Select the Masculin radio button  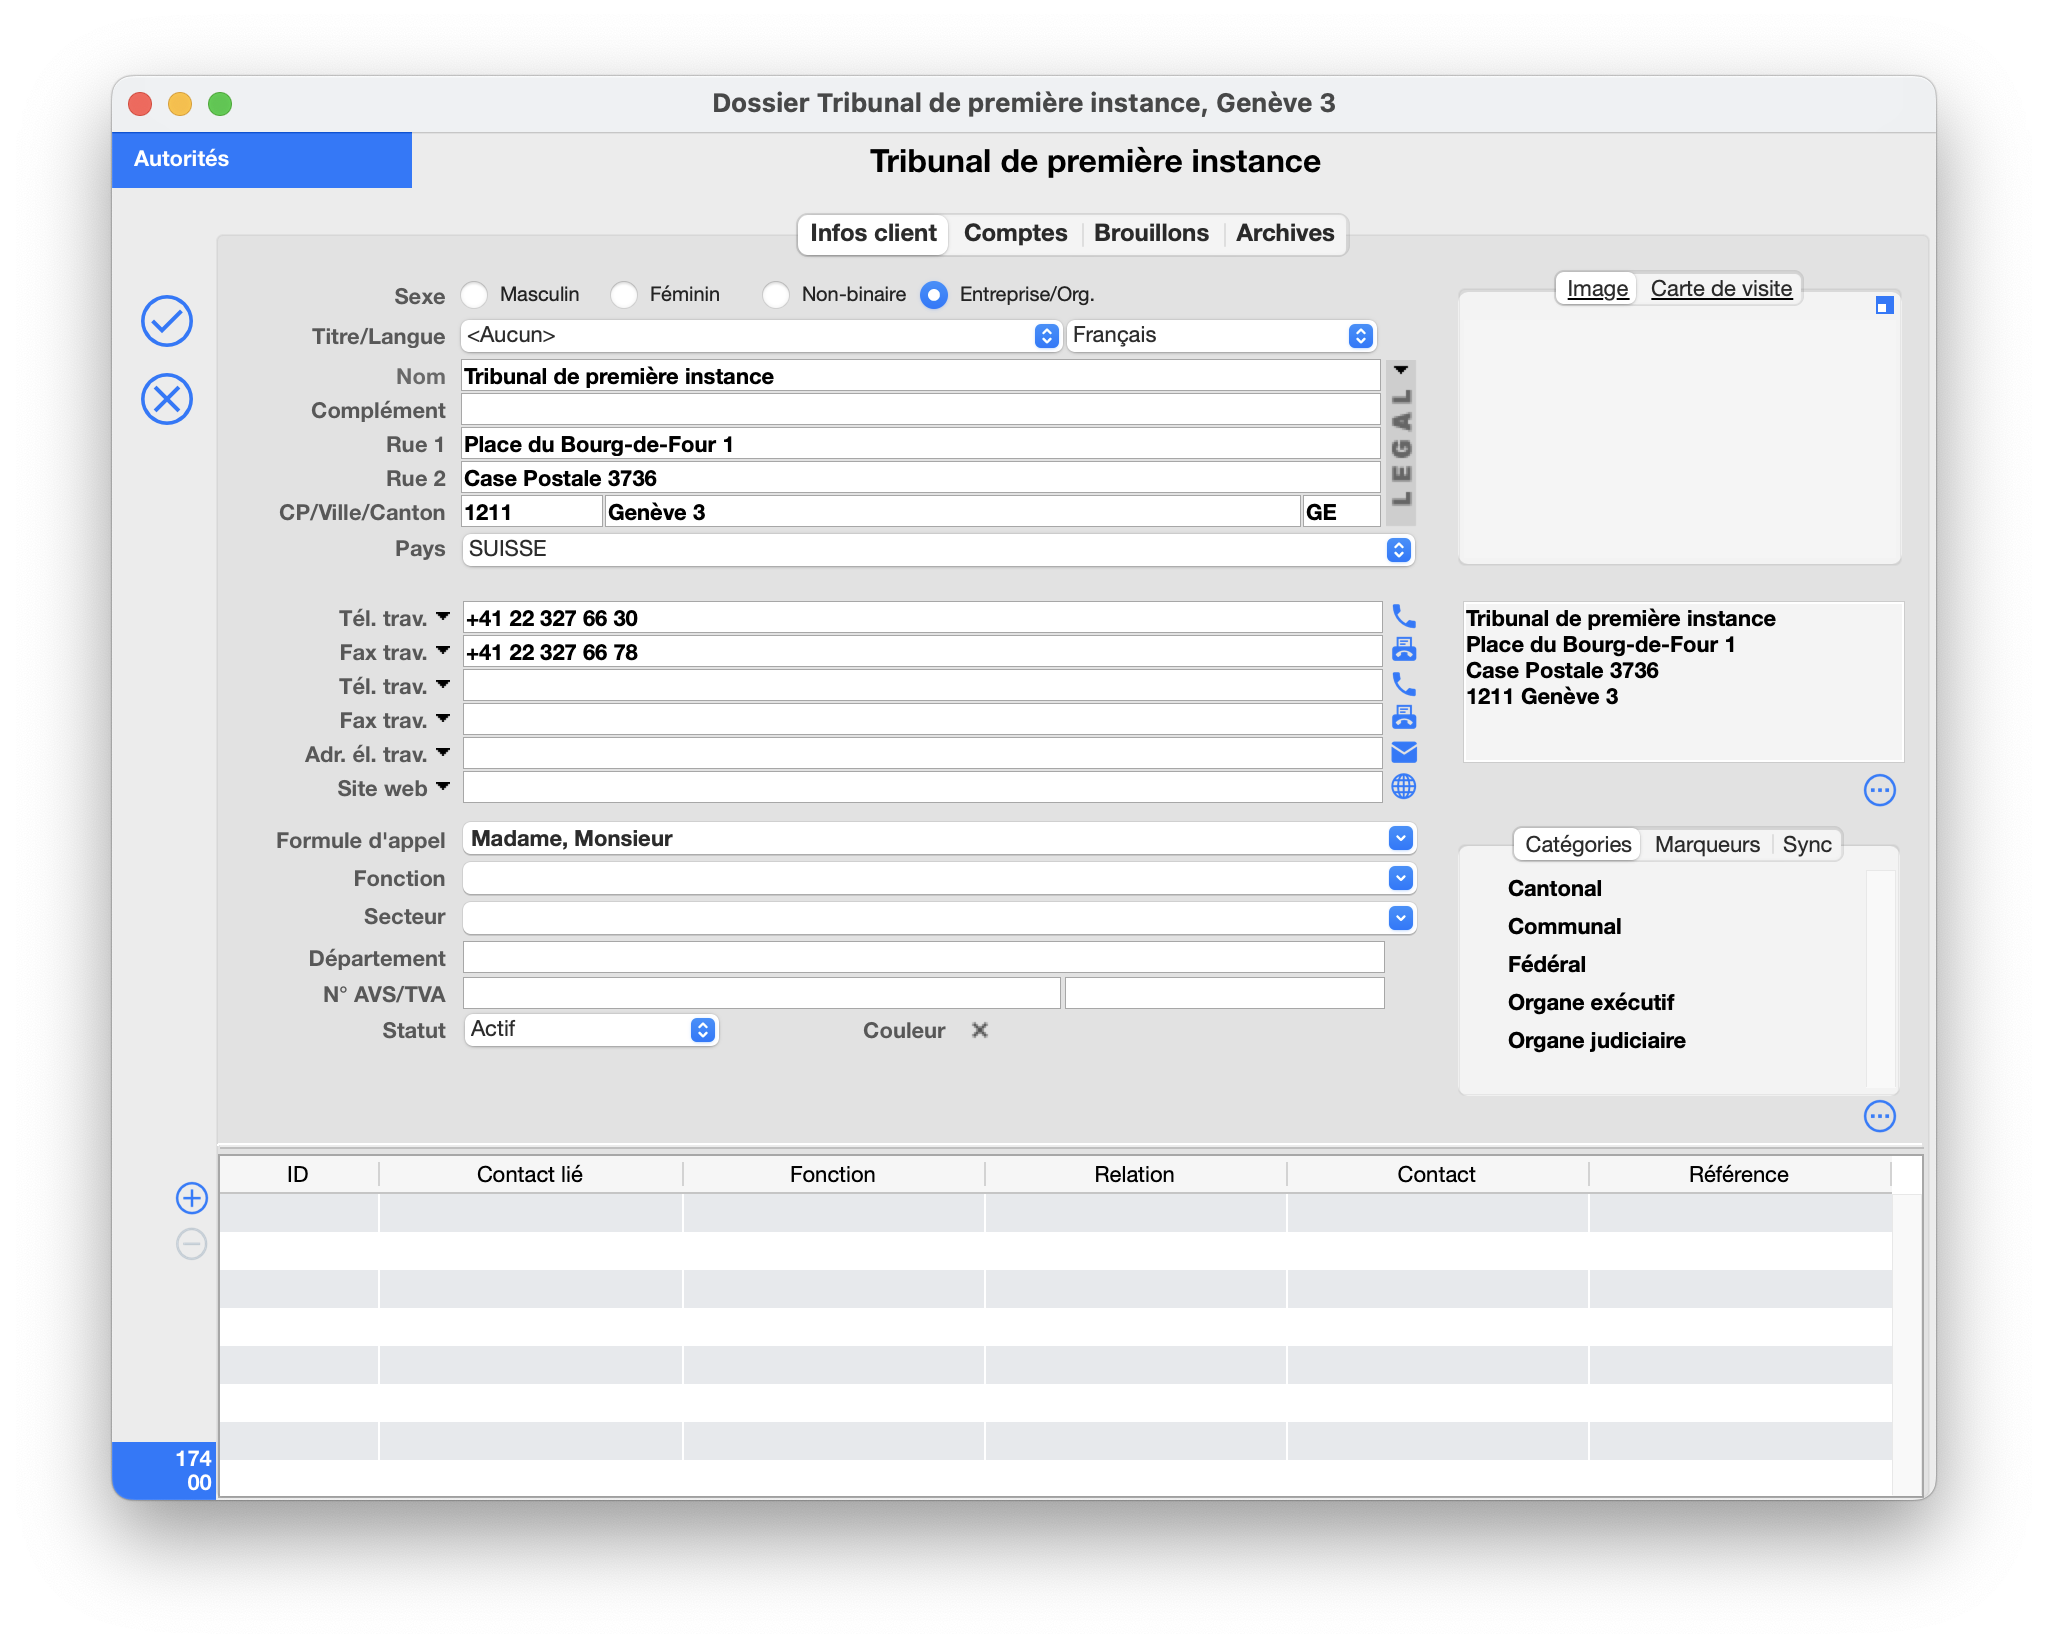475,295
